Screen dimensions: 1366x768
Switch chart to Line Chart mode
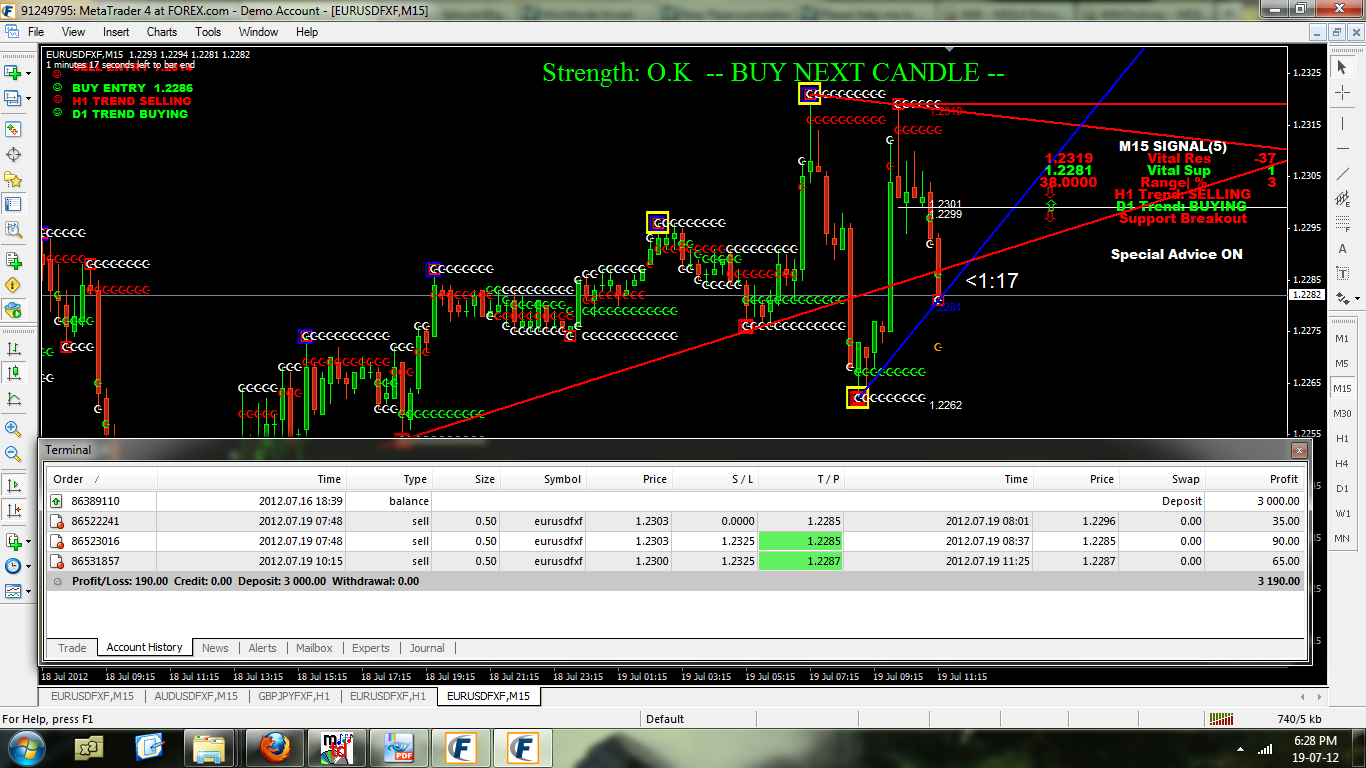tap(13, 400)
